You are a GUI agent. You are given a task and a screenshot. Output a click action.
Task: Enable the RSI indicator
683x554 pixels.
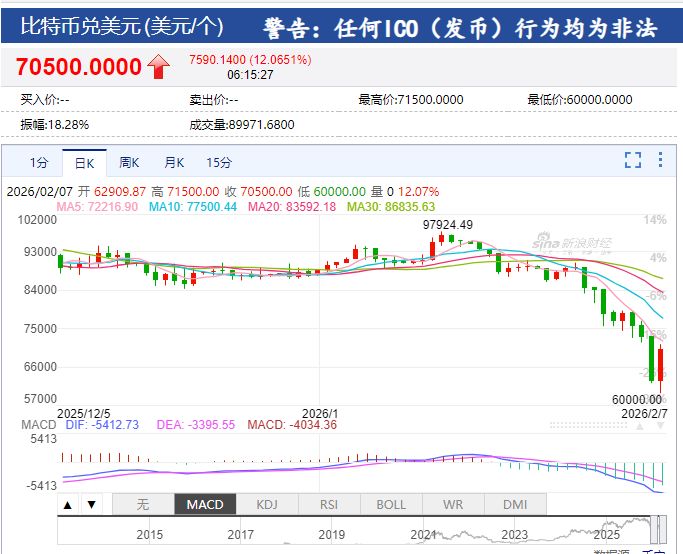click(x=329, y=505)
